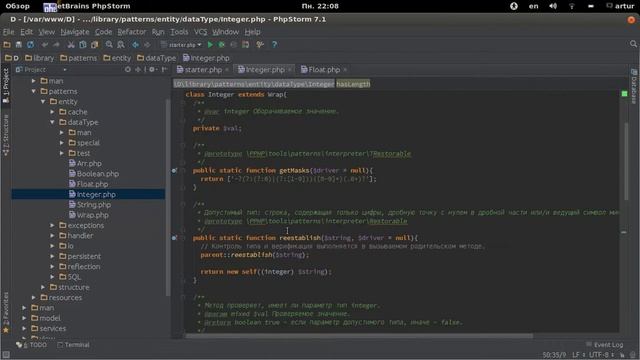The height and width of the screenshot is (360, 640).
Task: Switch to the Float.php editor tab
Action: pyautogui.click(x=324, y=70)
